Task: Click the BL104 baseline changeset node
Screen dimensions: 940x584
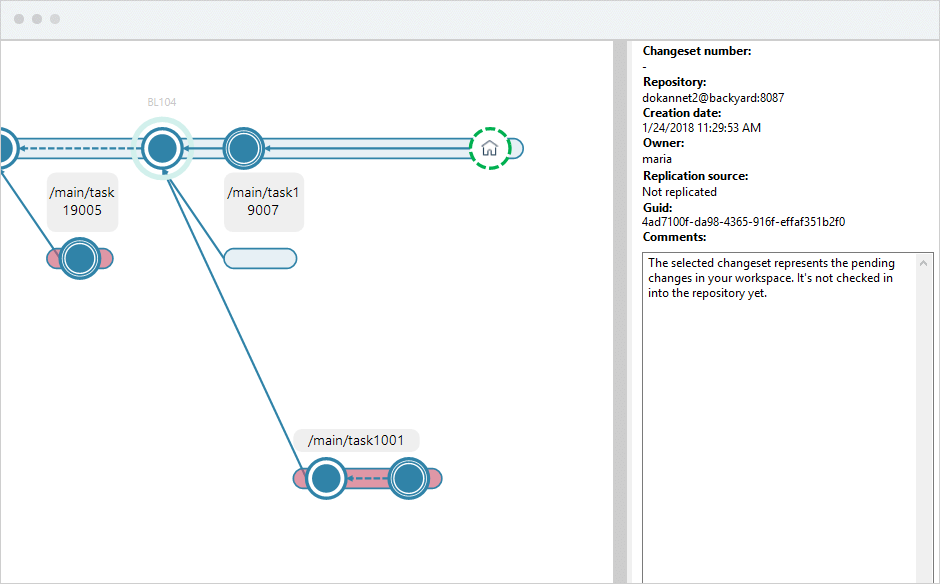Action: [163, 147]
